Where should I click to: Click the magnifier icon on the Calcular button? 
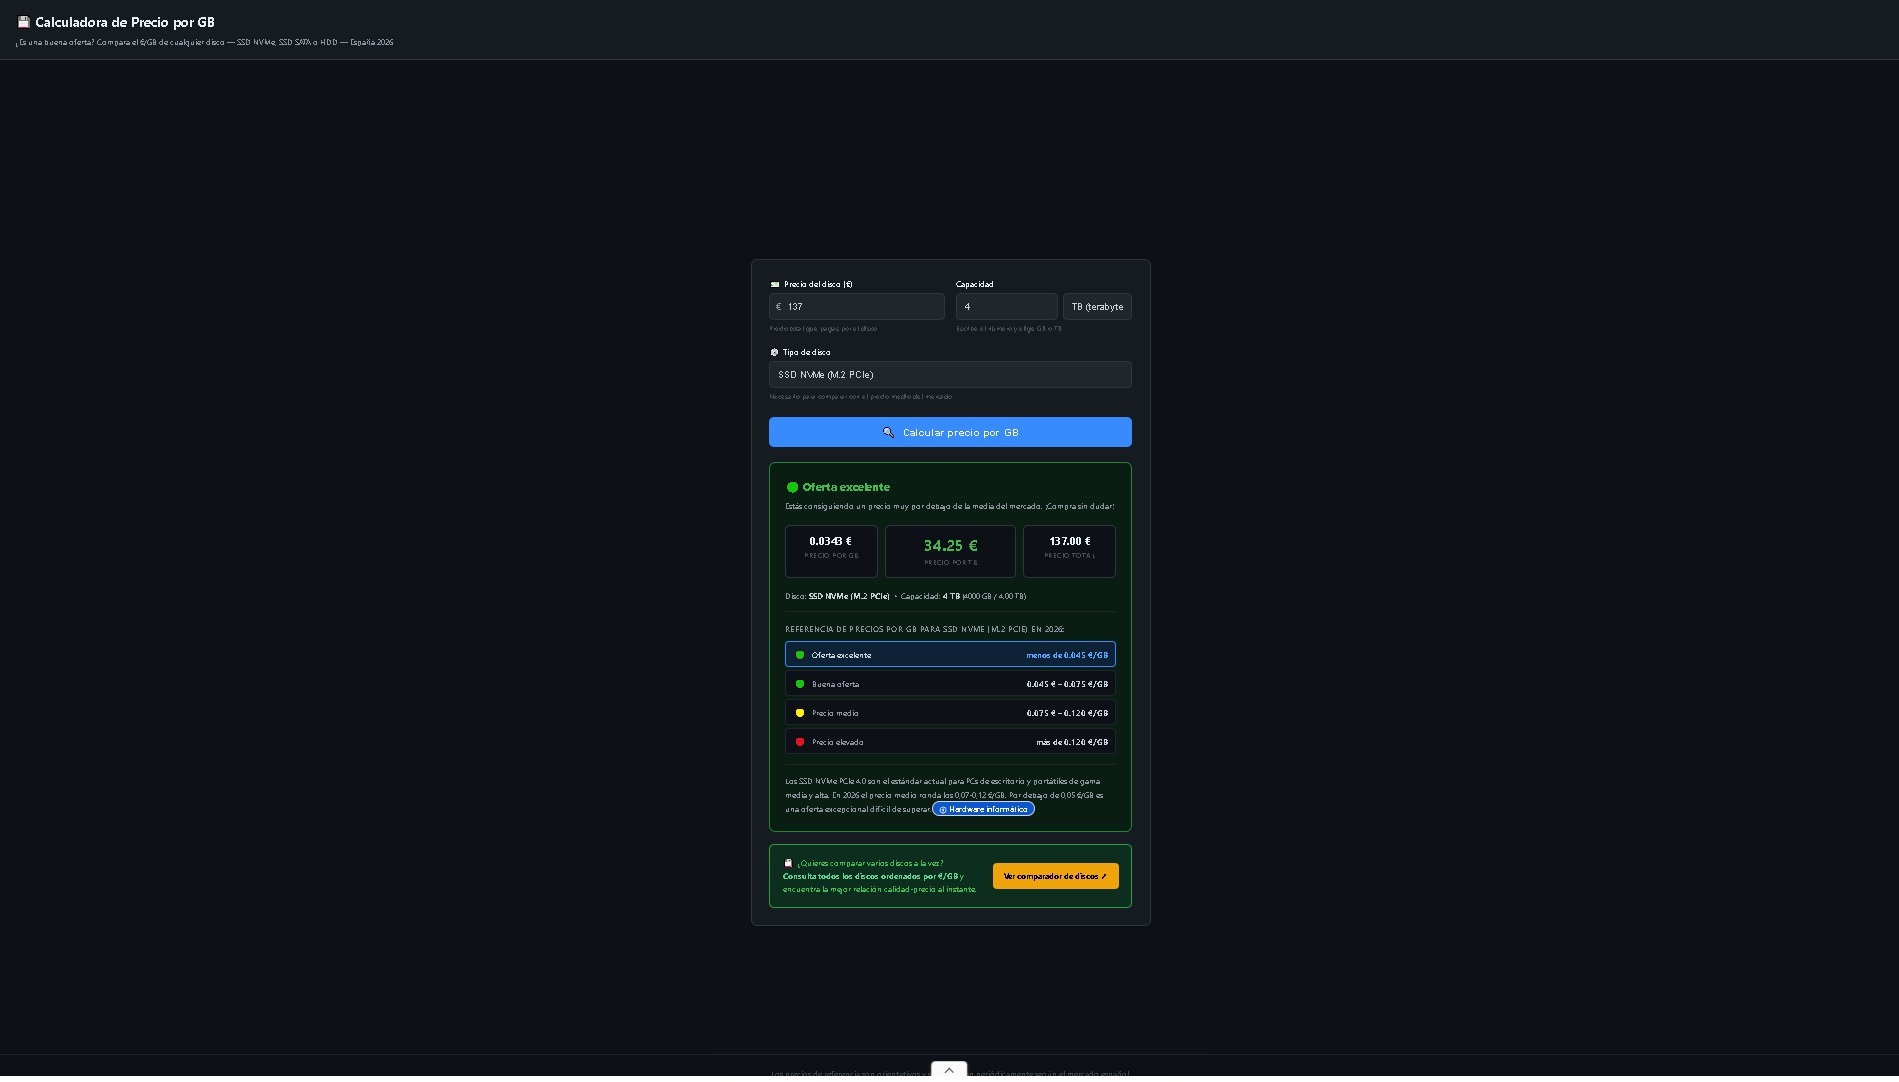888,433
